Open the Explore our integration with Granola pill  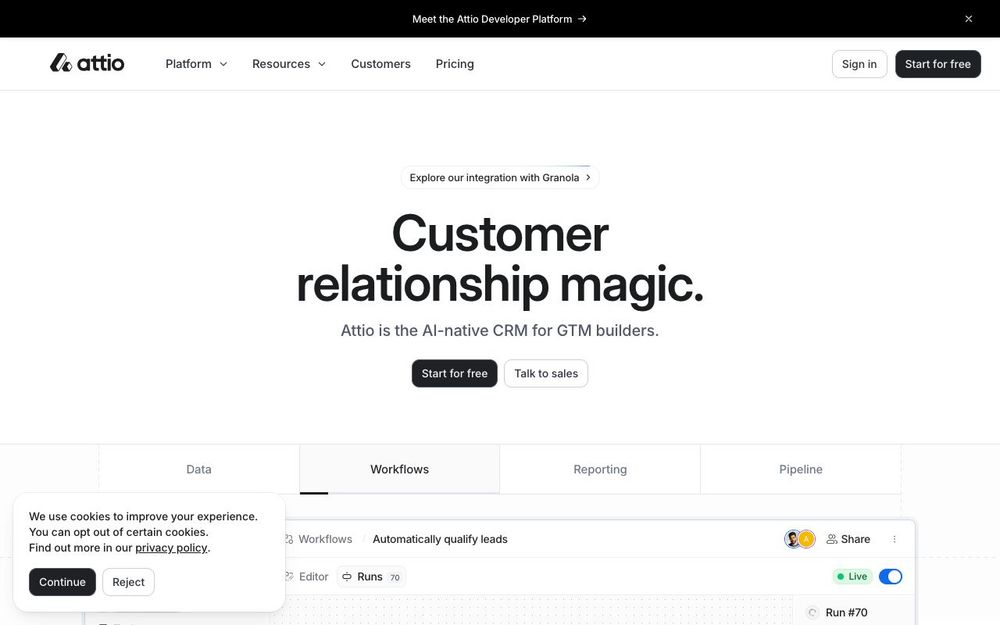(x=500, y=177)
